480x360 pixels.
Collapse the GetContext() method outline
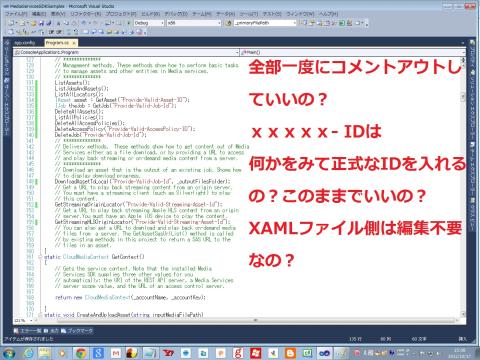pos(40,257)
